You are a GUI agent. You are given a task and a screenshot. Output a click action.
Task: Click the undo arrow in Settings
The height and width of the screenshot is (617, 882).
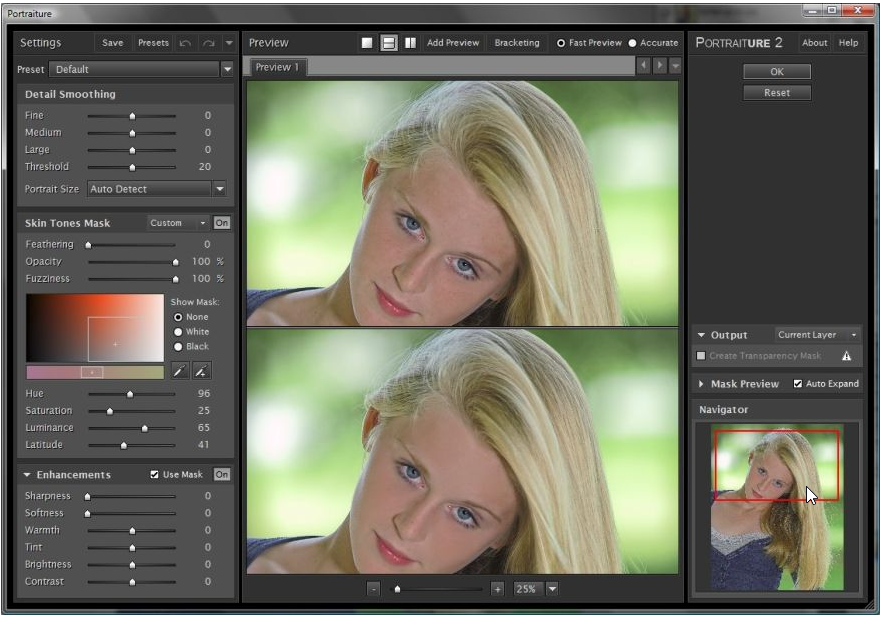pos(186,43)
